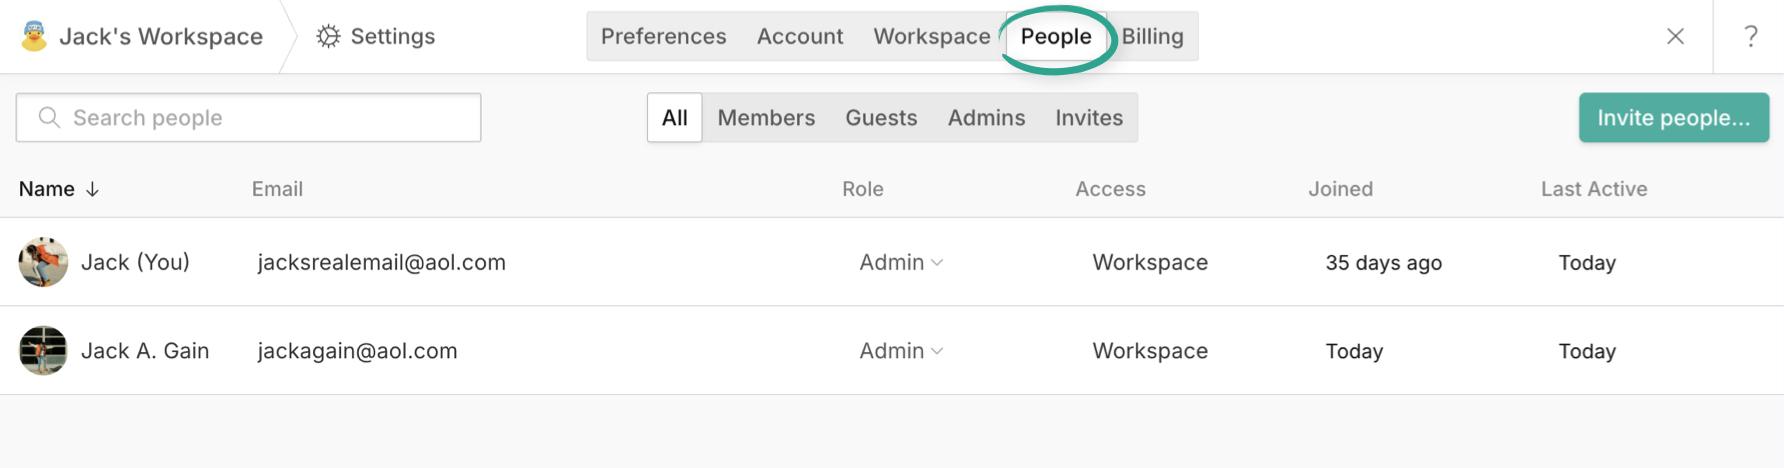The image size is (1784, 468).
Task: Show only Guests in people list
Action: pyautogui.click(x=881, y=118)
